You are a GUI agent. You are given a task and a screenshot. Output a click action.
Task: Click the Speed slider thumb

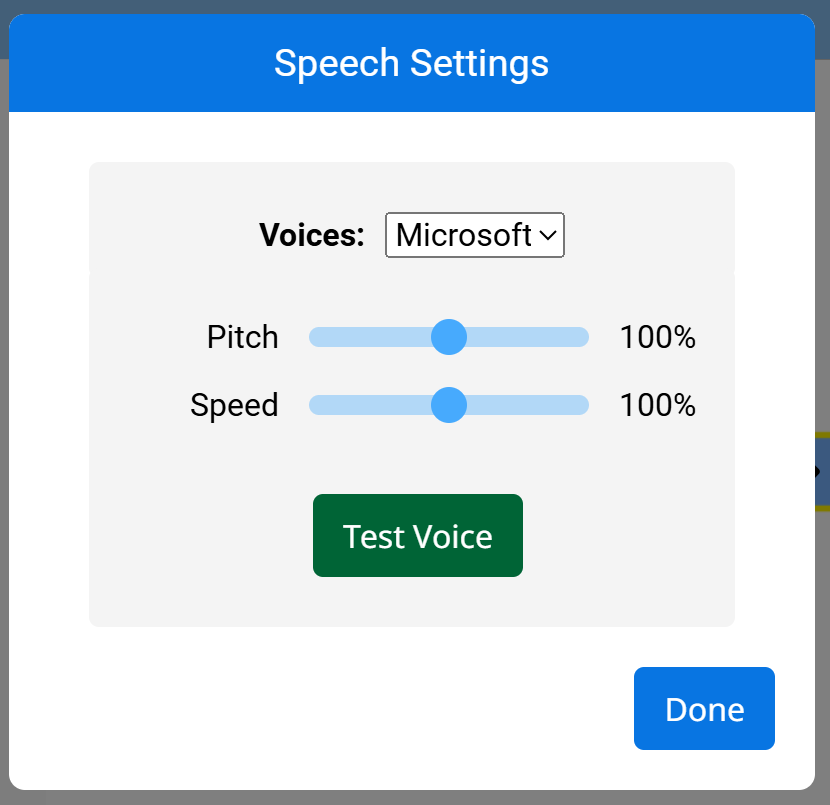448,405
